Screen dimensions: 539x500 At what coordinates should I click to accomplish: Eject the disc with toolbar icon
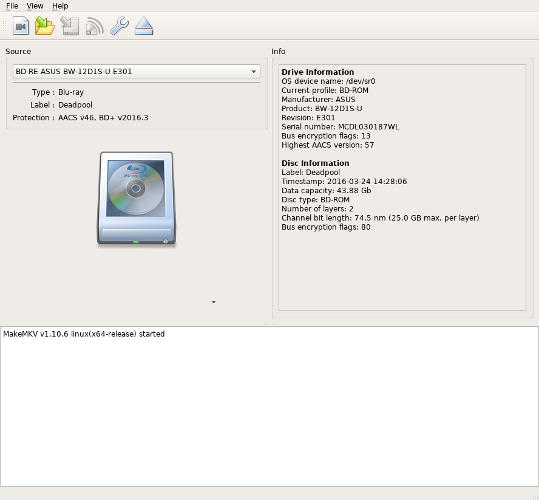click(x=144, y=26)
